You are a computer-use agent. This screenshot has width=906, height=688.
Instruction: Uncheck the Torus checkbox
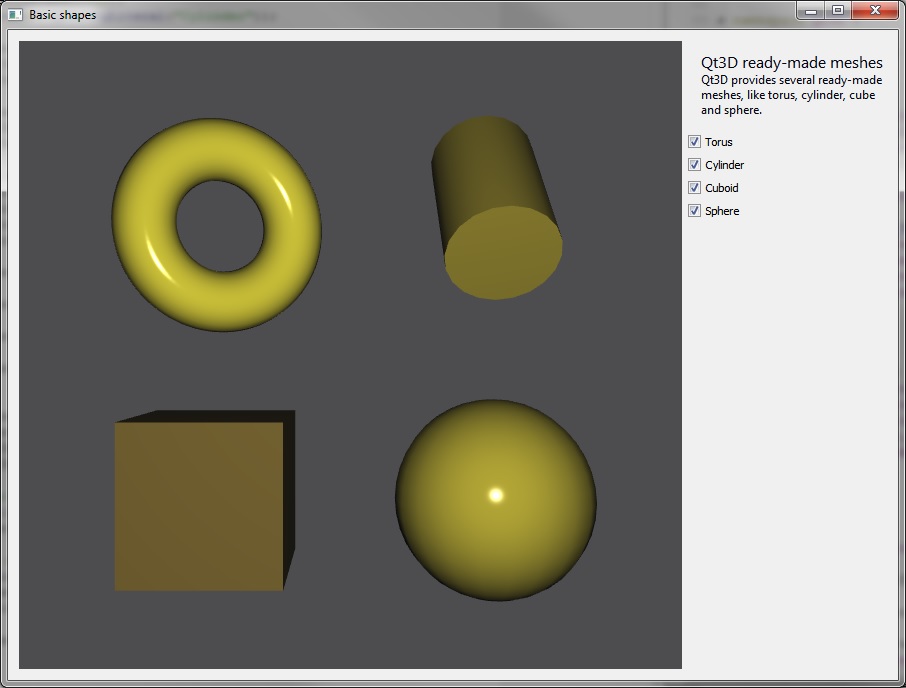coord(694,141)
